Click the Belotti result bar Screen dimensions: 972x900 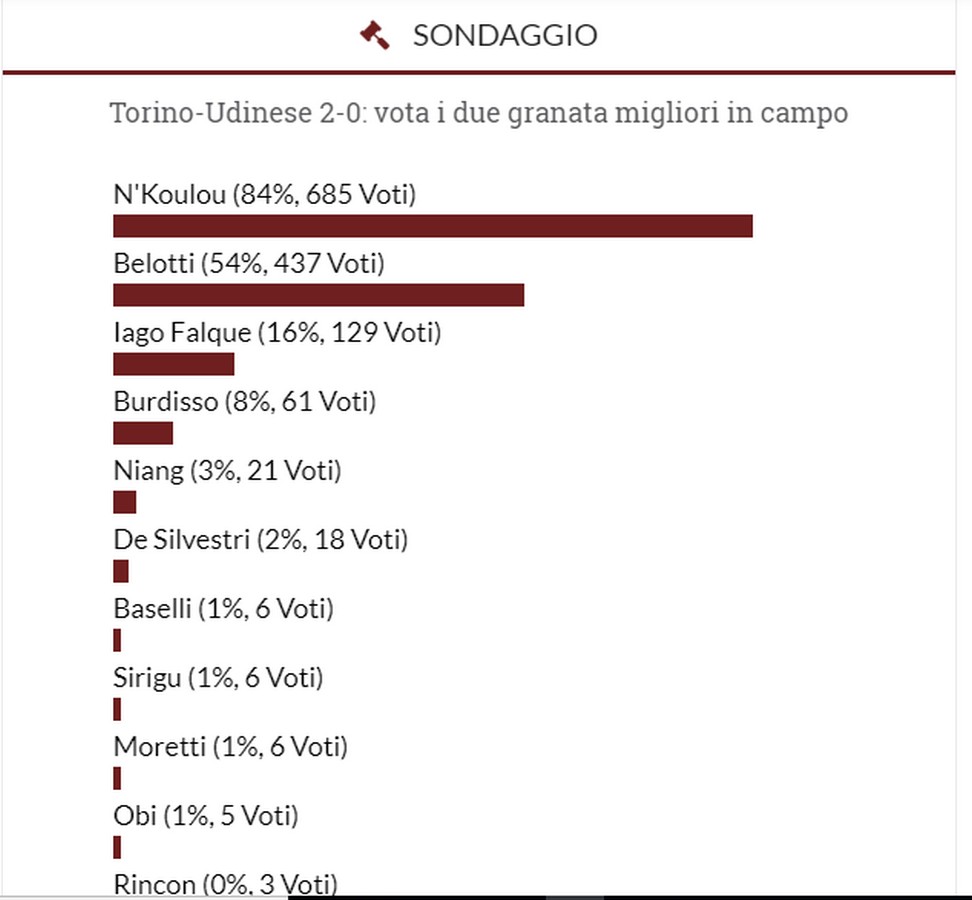coord(319,295)
